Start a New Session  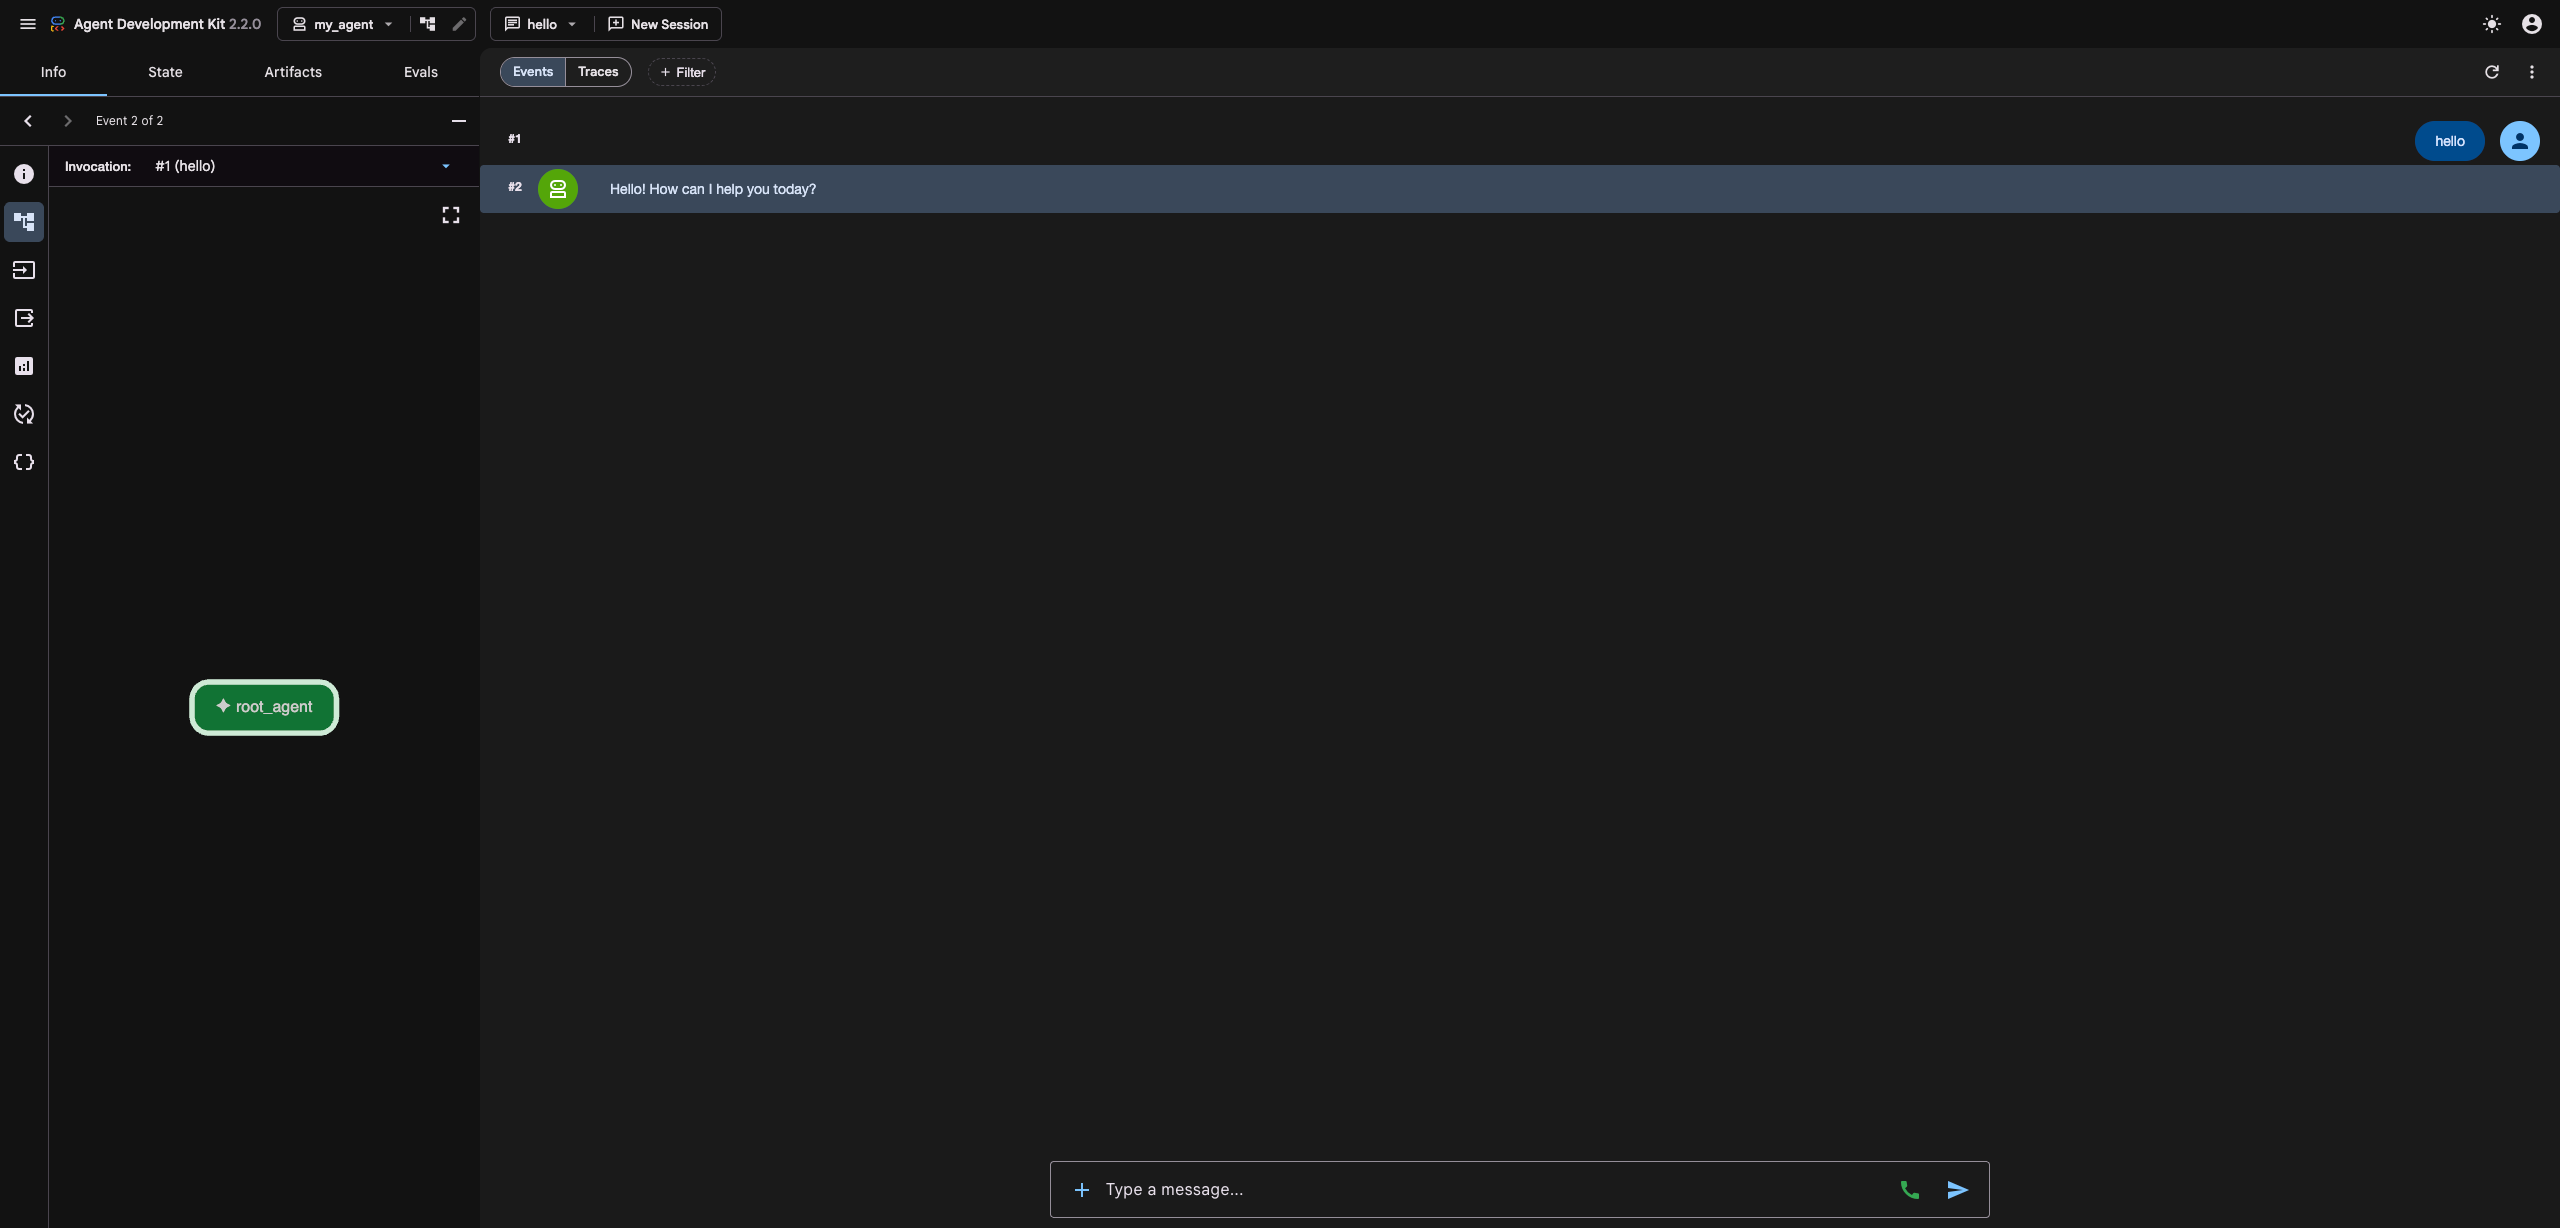point(658,24)
